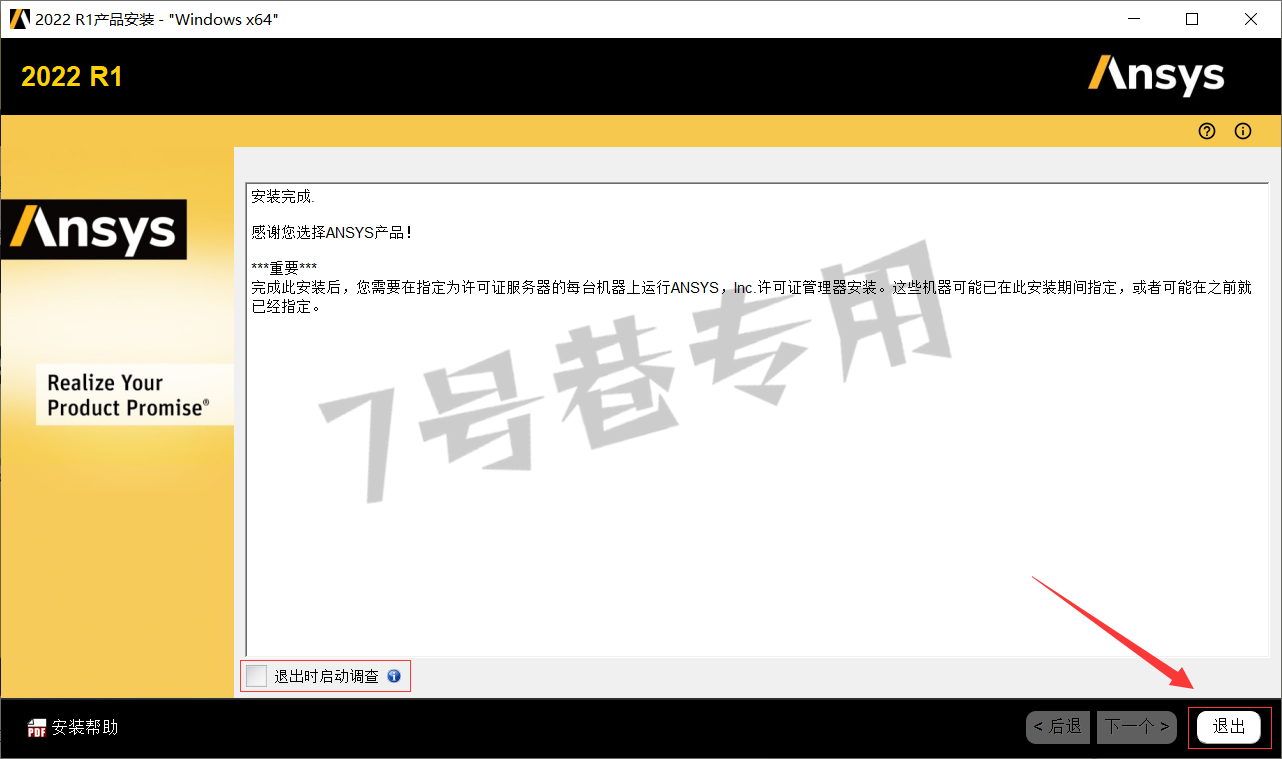Click the 2022 R1 header text

coord(72,77)
